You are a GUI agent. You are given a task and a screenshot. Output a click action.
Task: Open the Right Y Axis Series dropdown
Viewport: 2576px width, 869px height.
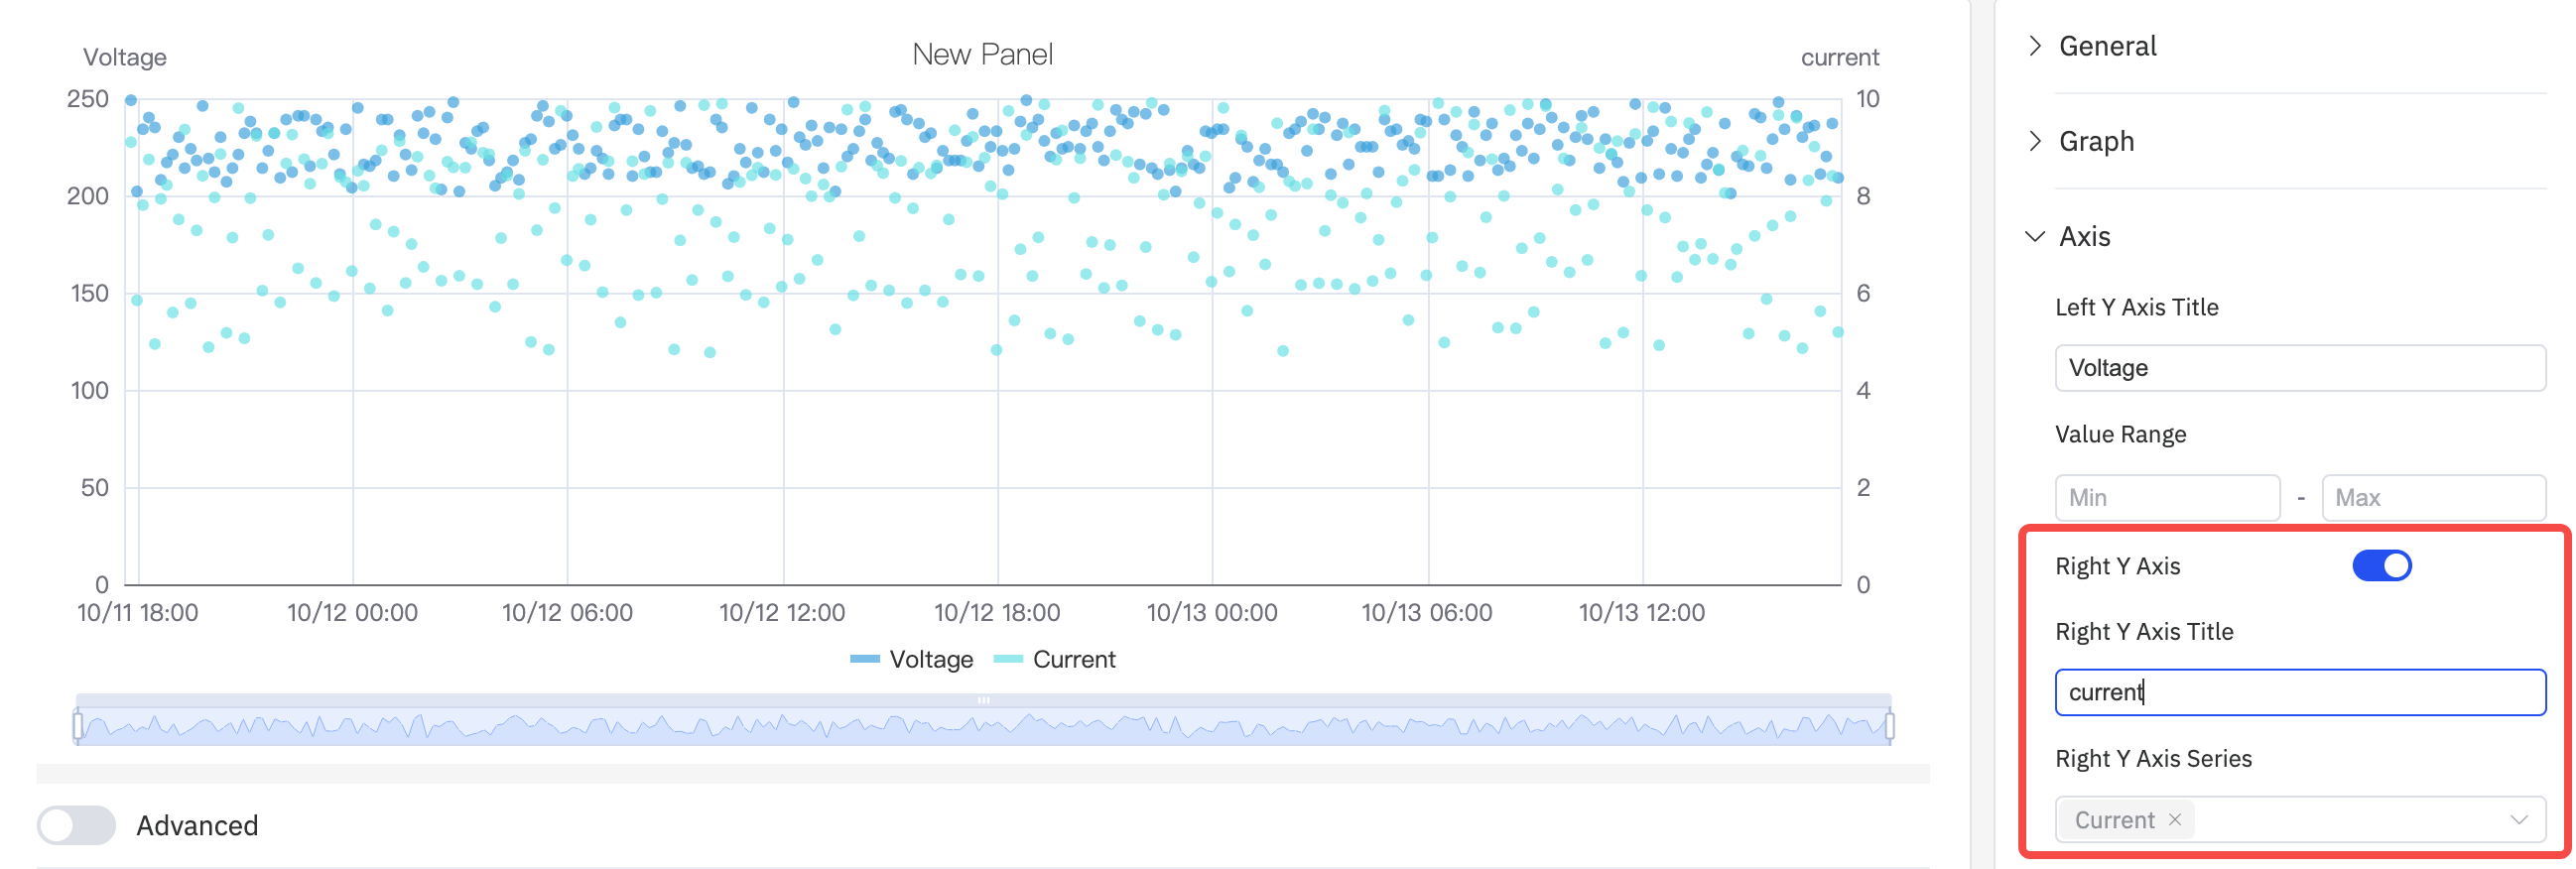click(2517, 820)
